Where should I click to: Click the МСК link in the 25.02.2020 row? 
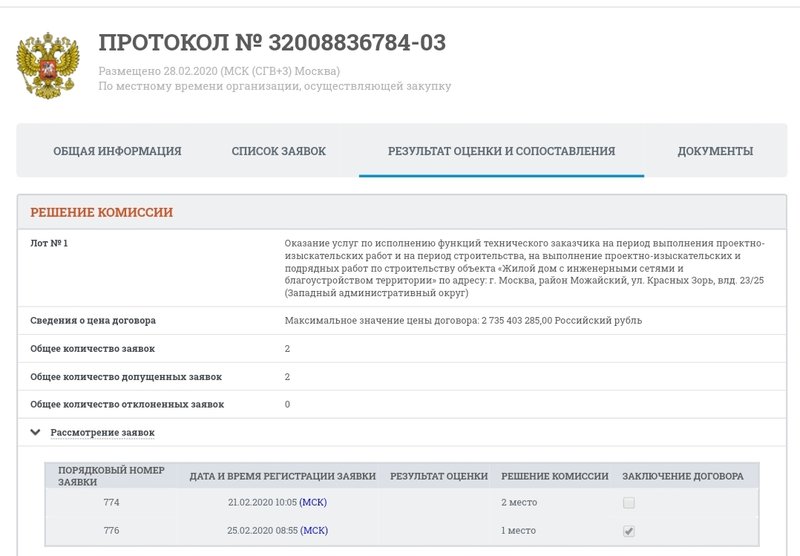(313, 531)
